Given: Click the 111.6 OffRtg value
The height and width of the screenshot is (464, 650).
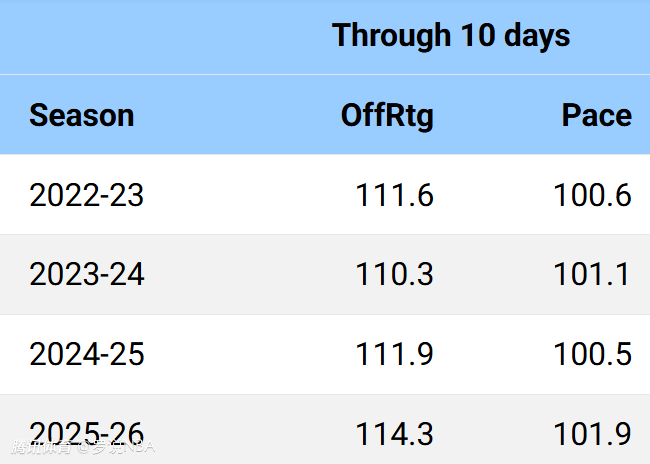Looking at the screenshot, I should click(394, 195).
